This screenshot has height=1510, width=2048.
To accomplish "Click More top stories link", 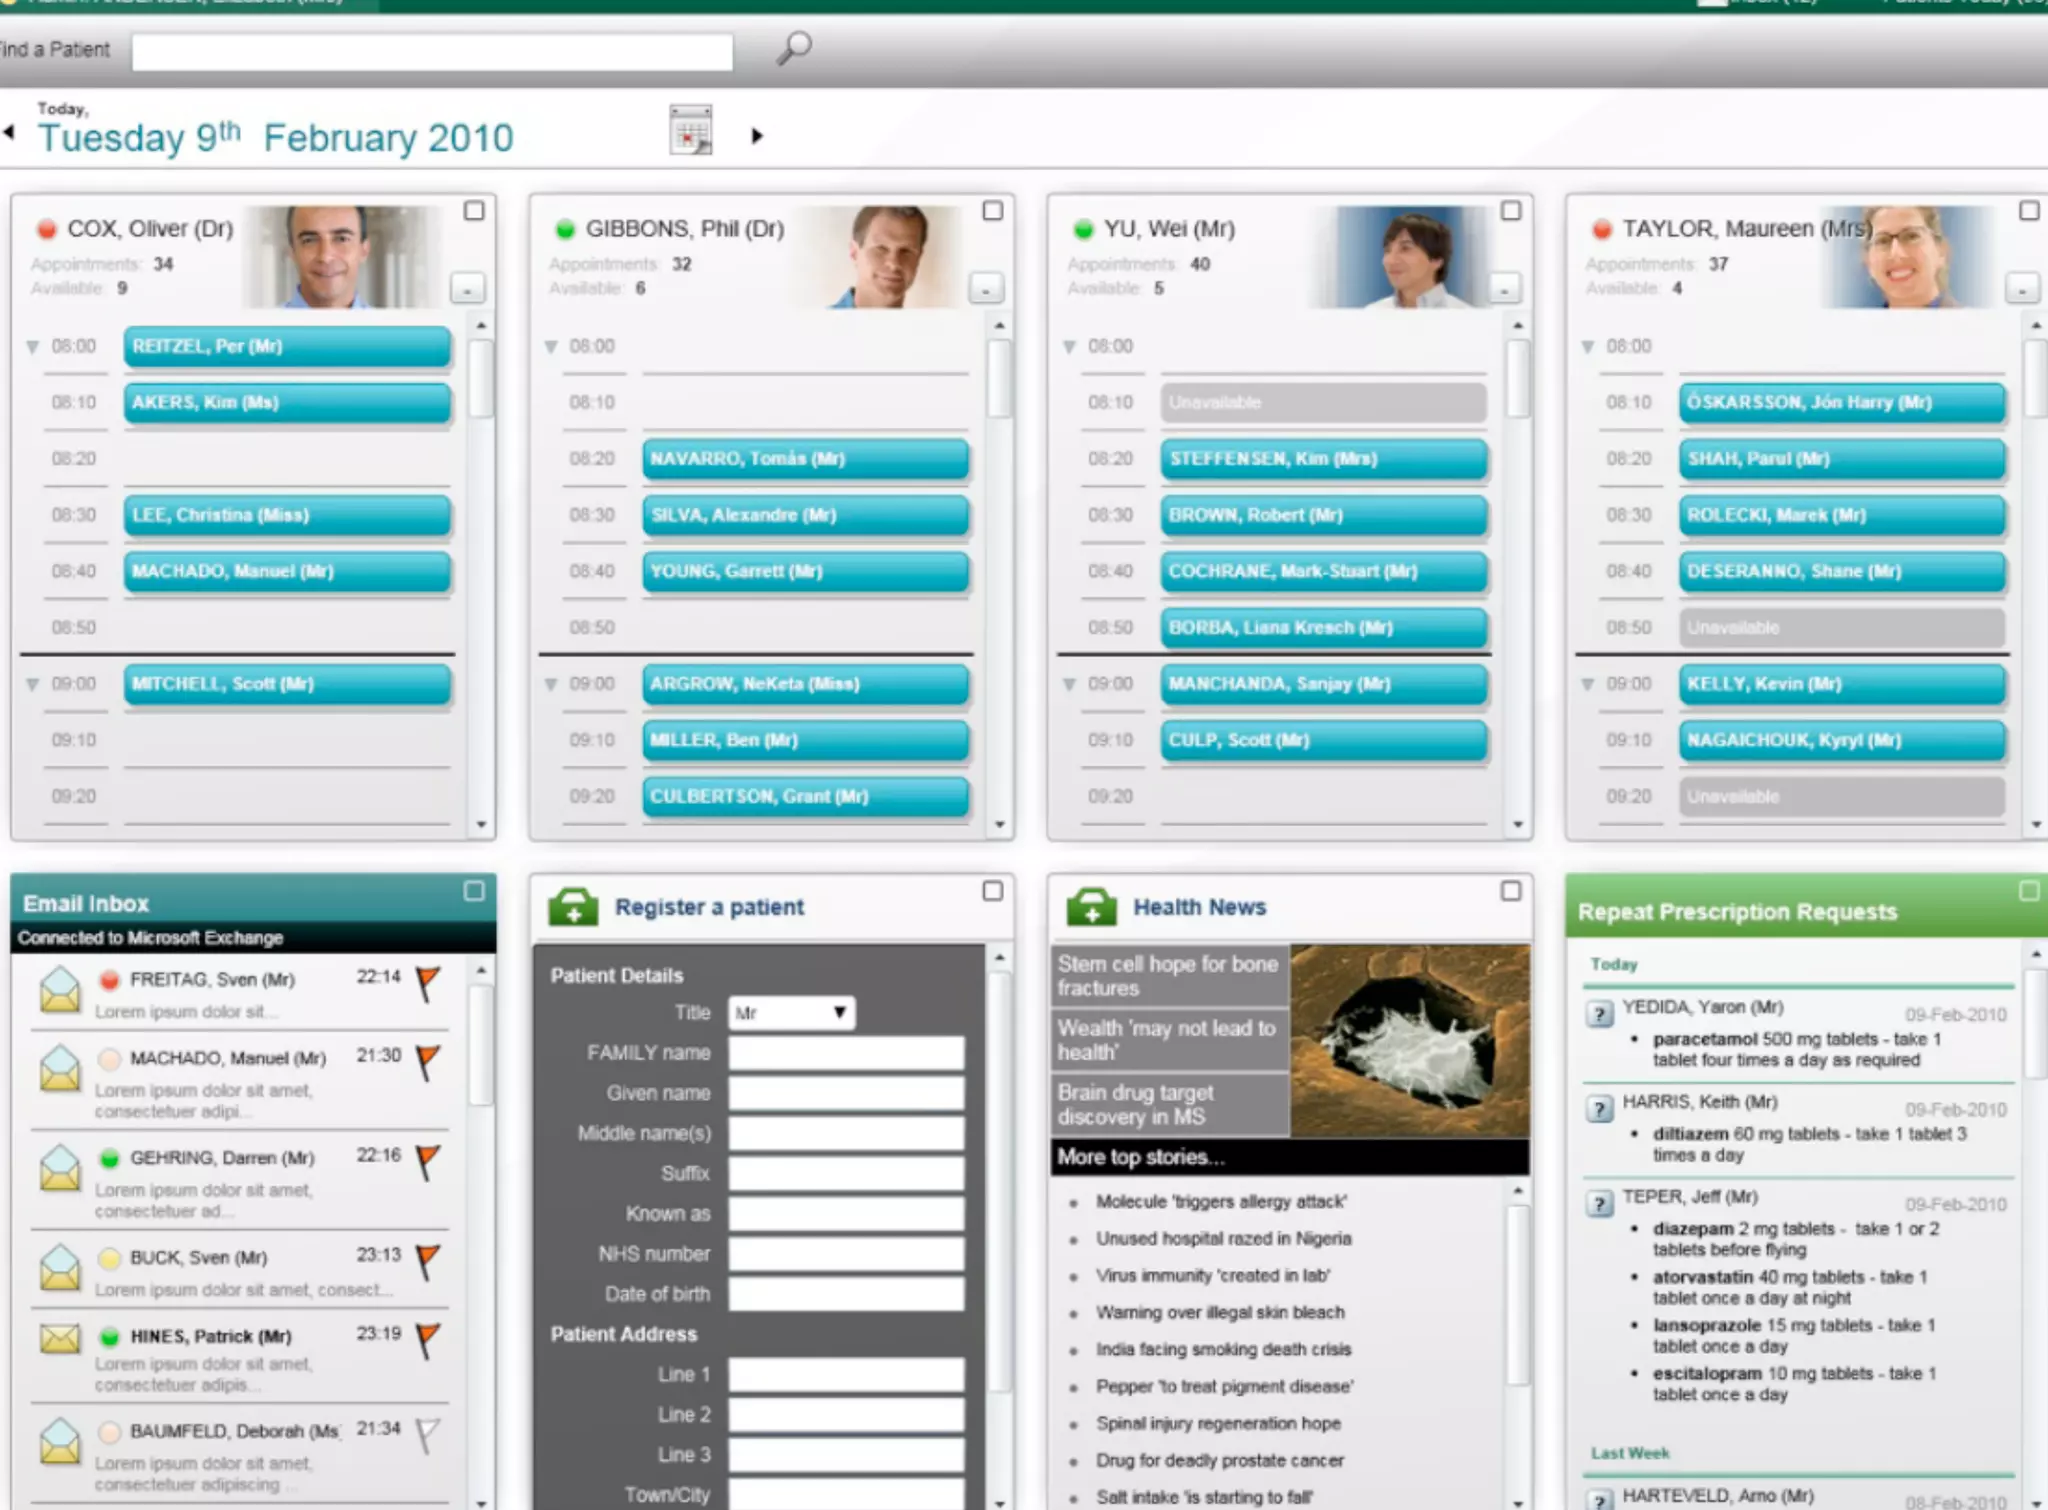I will [x=1141, y=1157].
